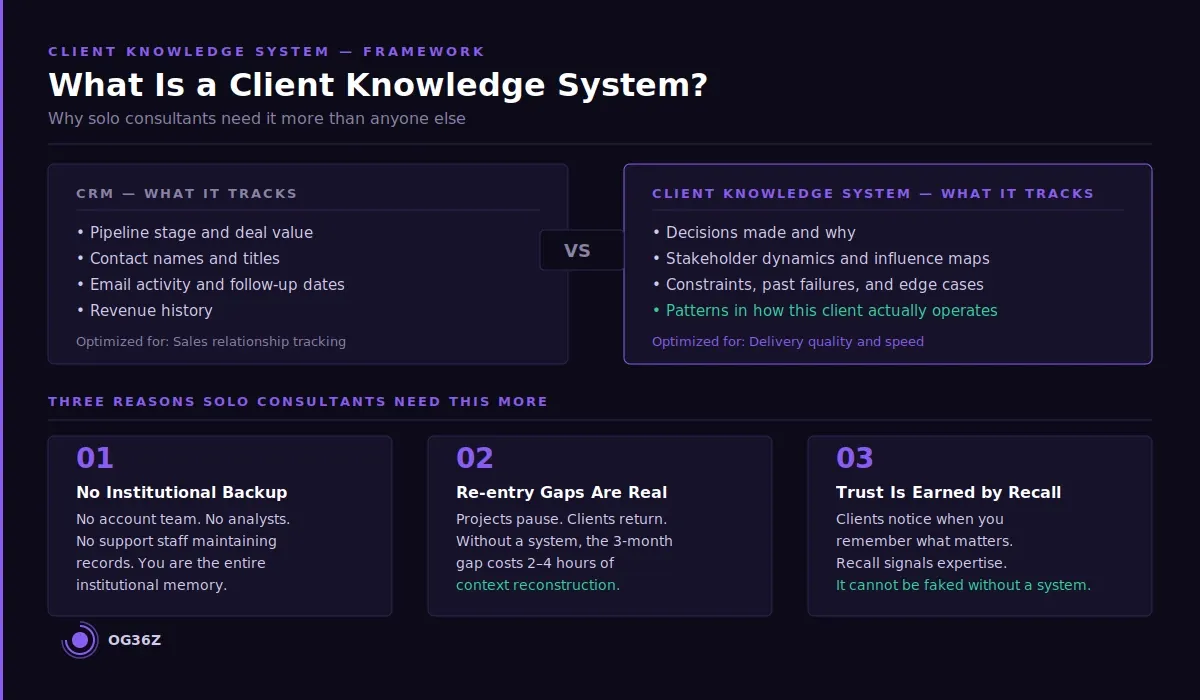Click the "Trust Is Earned by Recall" heading
This screenshot has width=1200, height=700.
(x=949, y=492)
